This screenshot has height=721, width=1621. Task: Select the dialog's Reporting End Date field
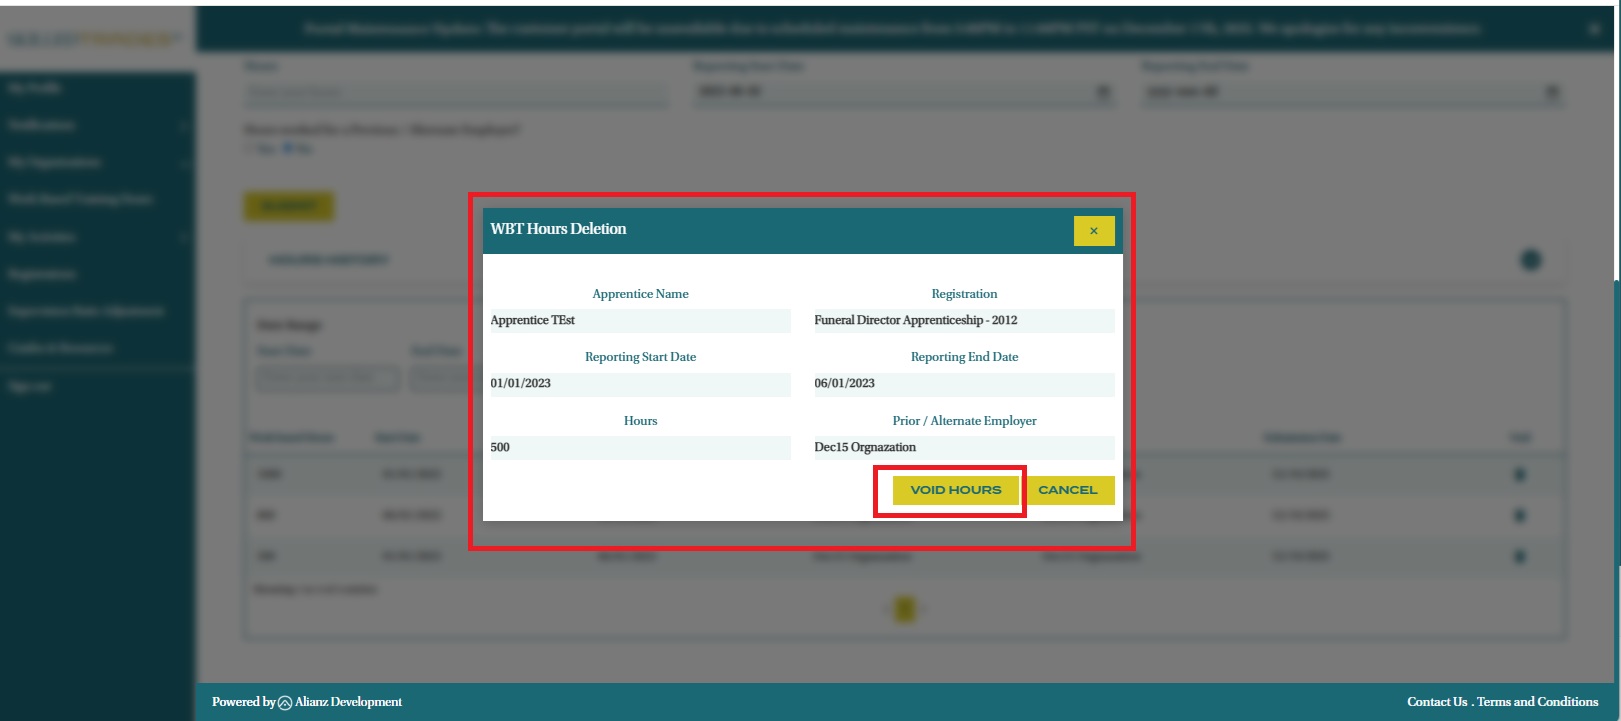tap(963, 384)
